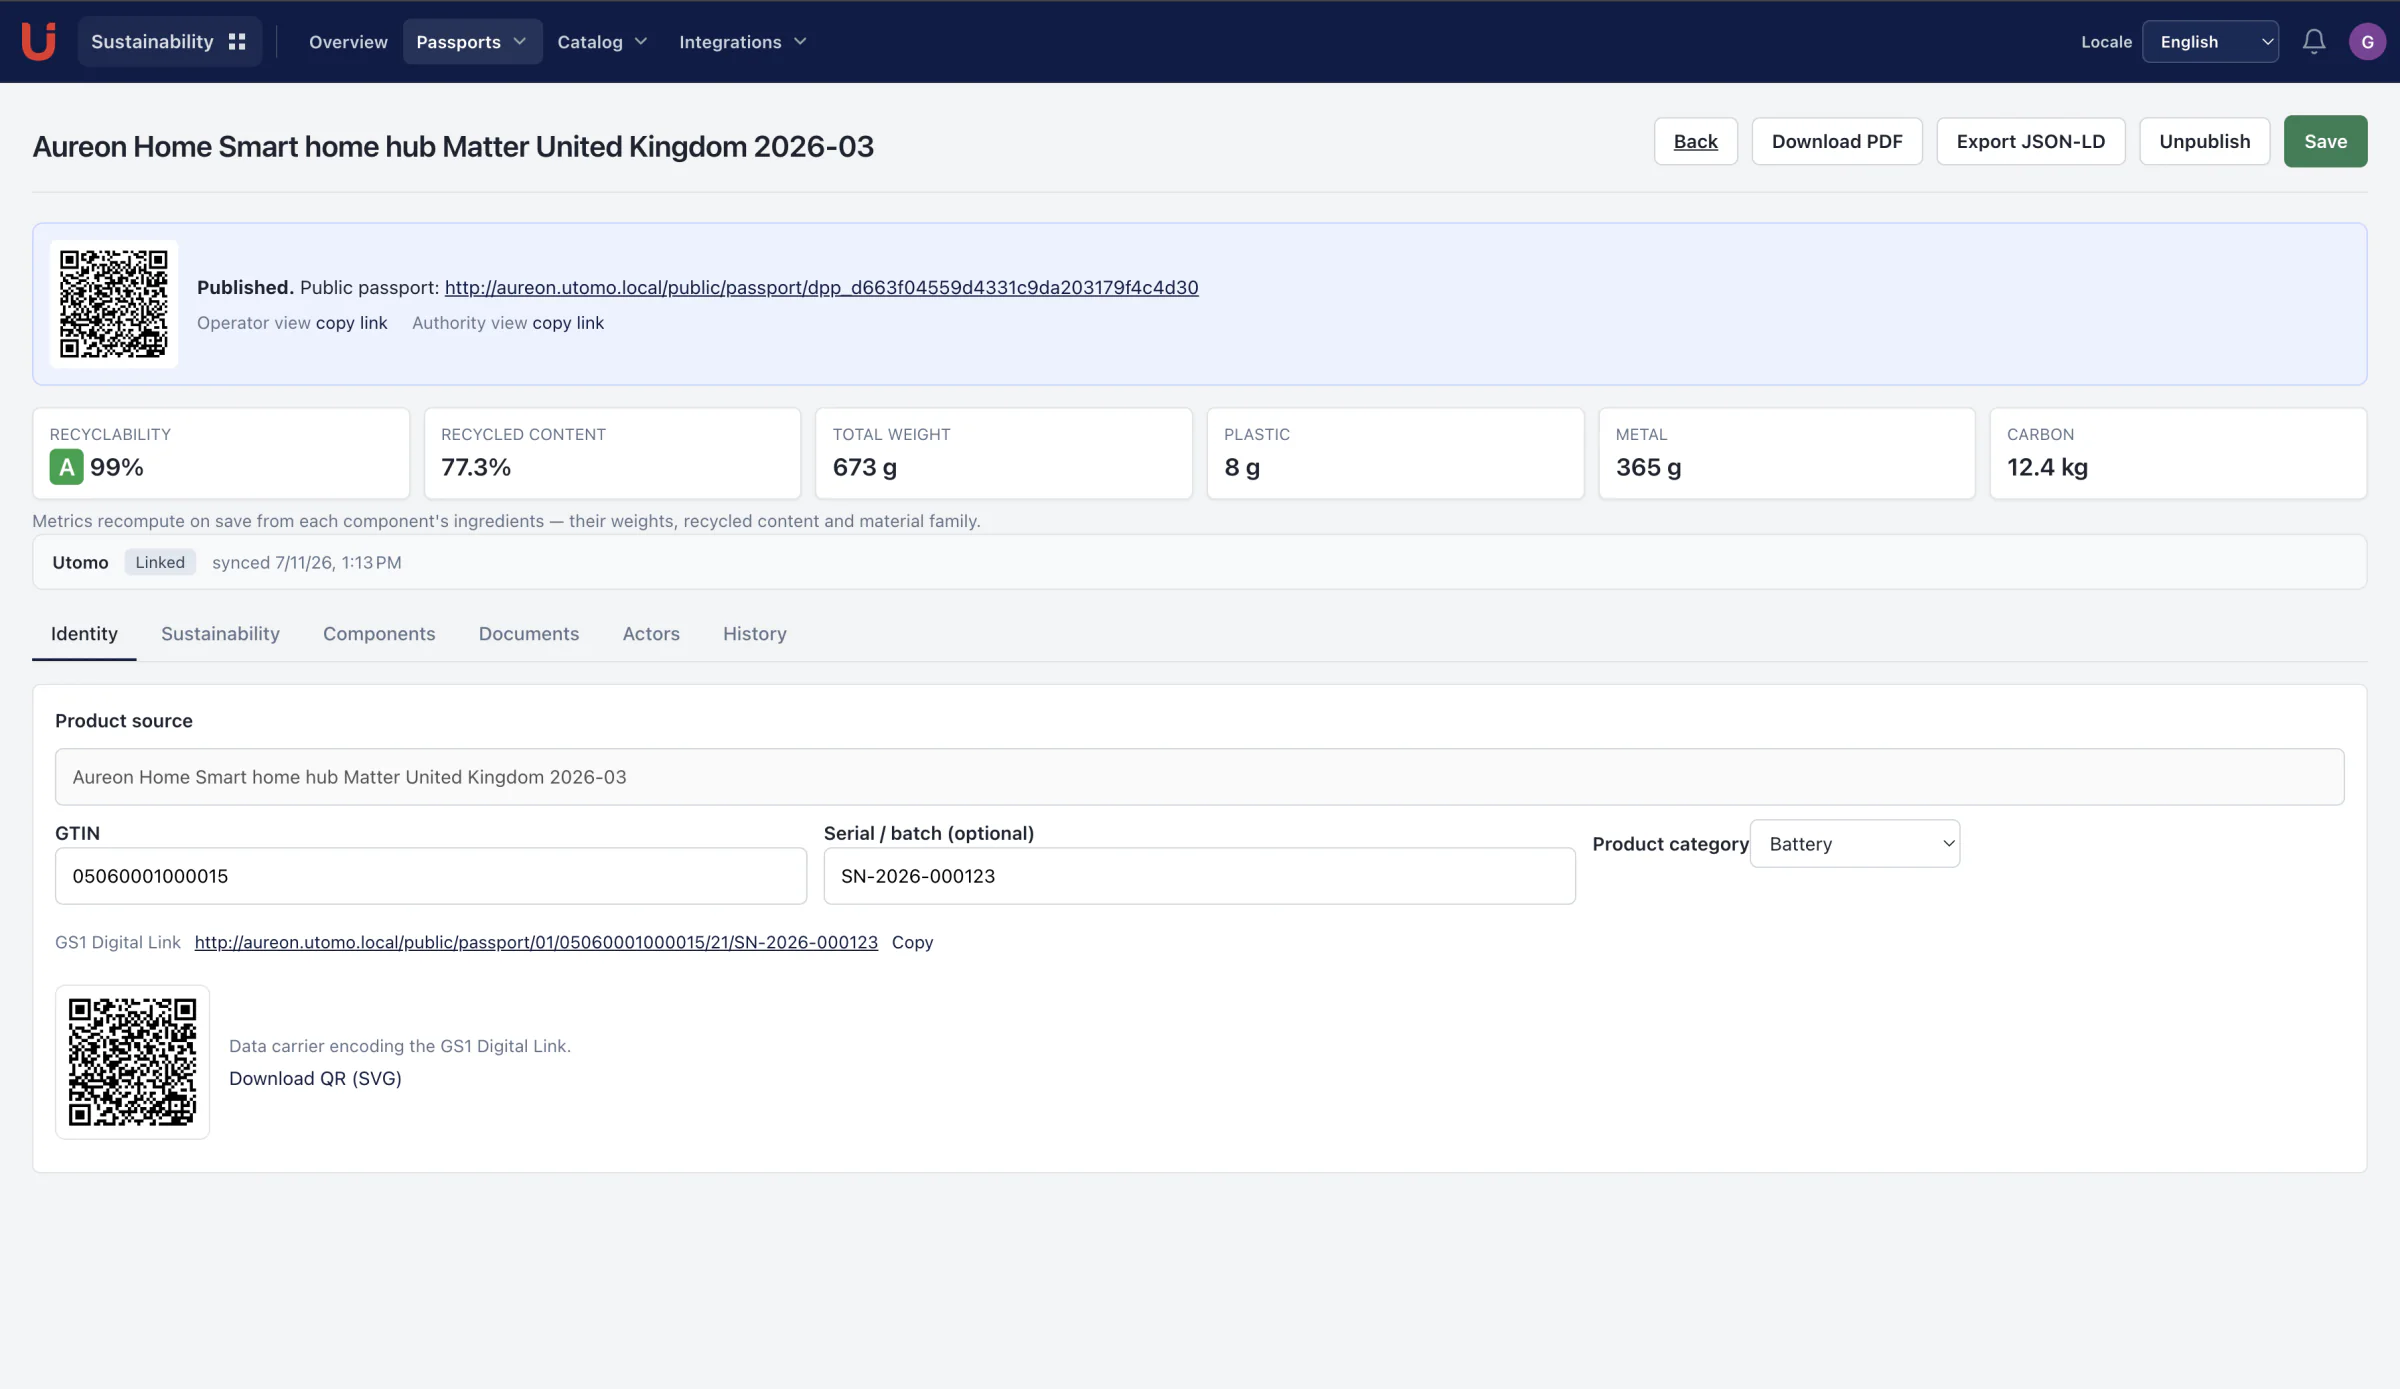Screen dimensions: 2400x1389
Task: Click the passport title heading
Action: [453, 146]
